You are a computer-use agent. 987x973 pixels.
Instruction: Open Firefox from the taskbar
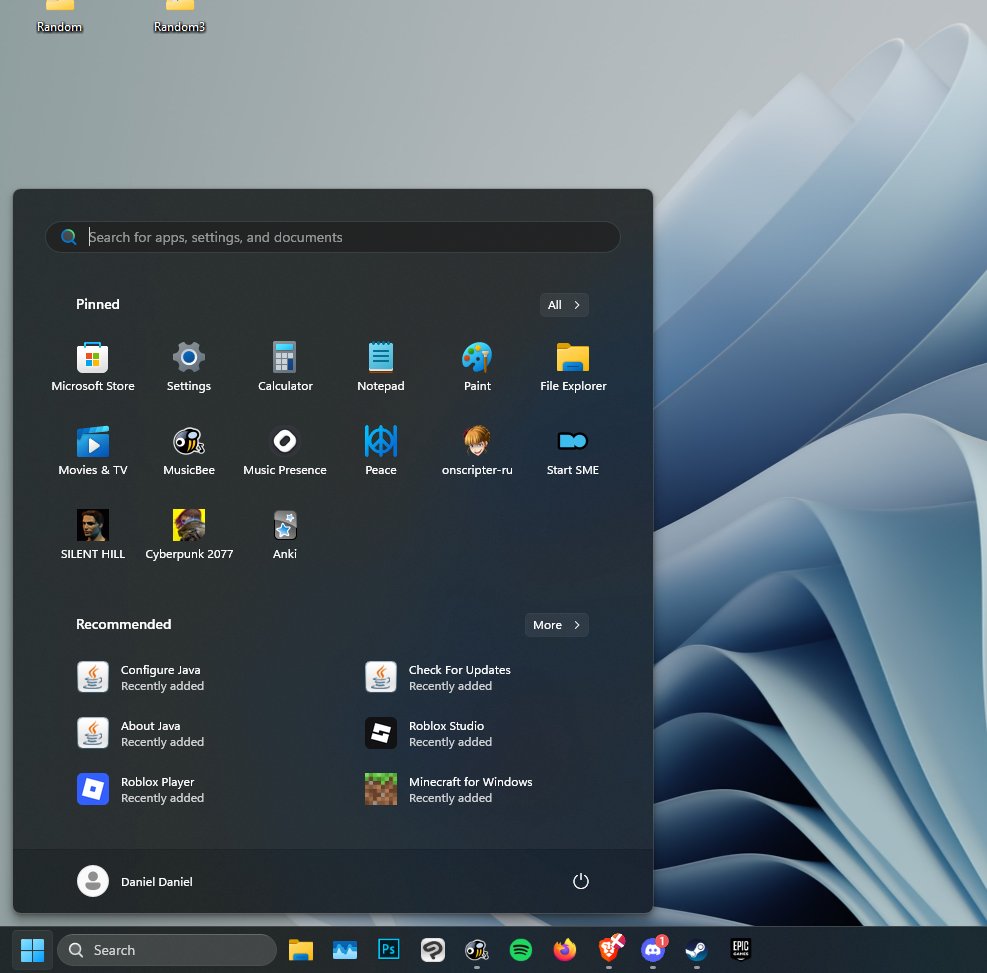[565, 949]
